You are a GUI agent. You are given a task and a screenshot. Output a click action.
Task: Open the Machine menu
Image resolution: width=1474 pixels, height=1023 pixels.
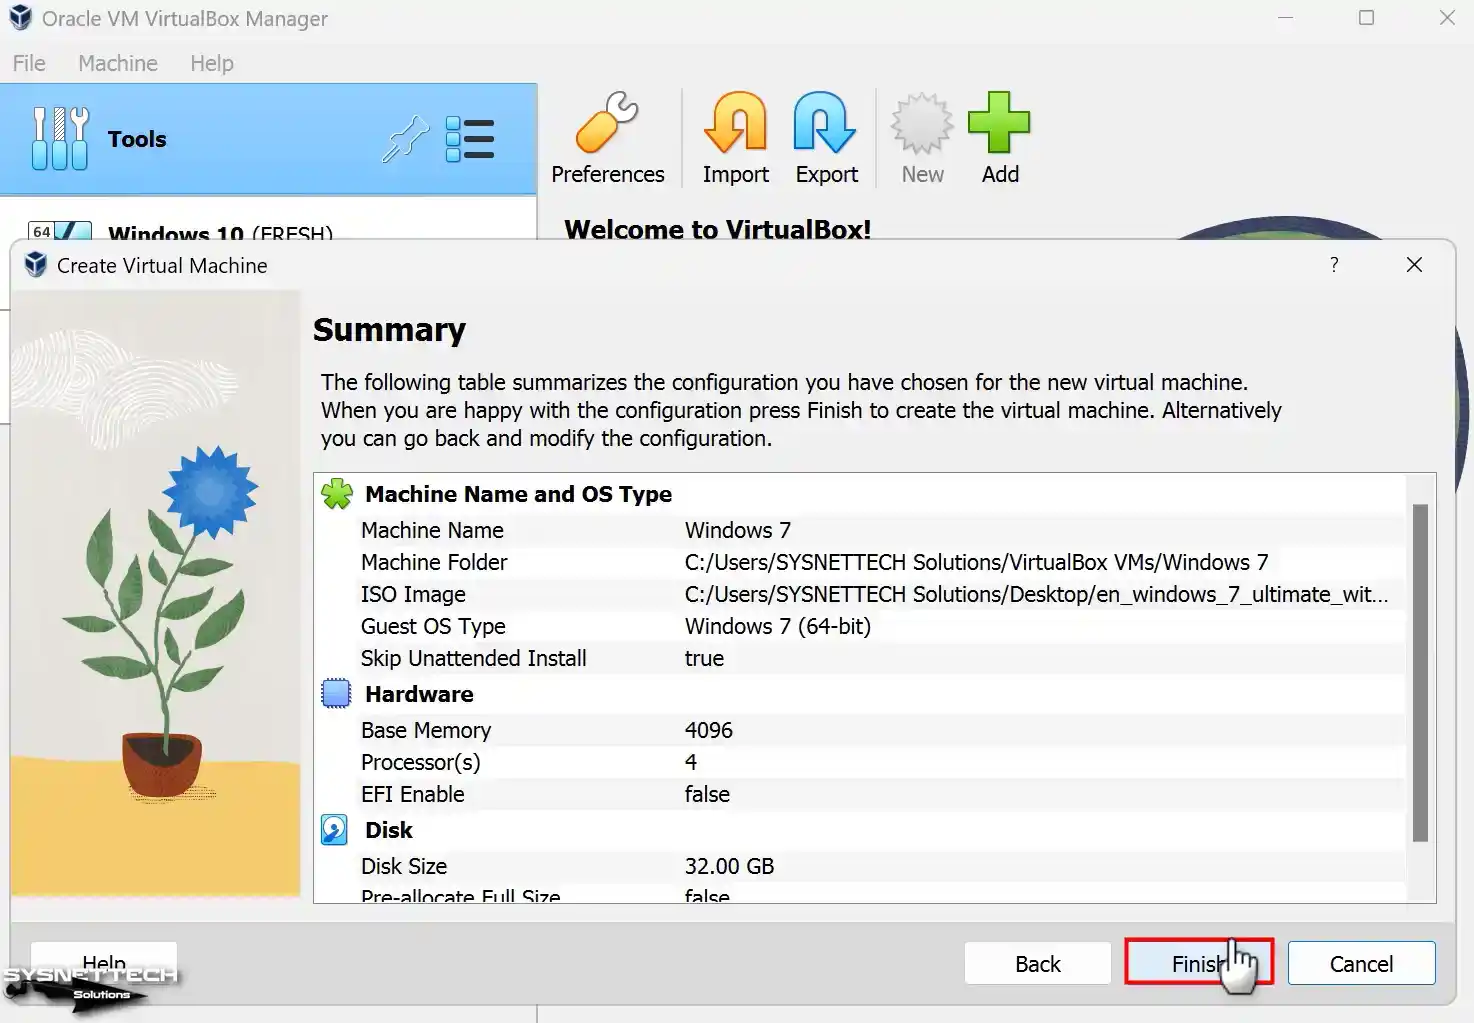tap(118, 63)
